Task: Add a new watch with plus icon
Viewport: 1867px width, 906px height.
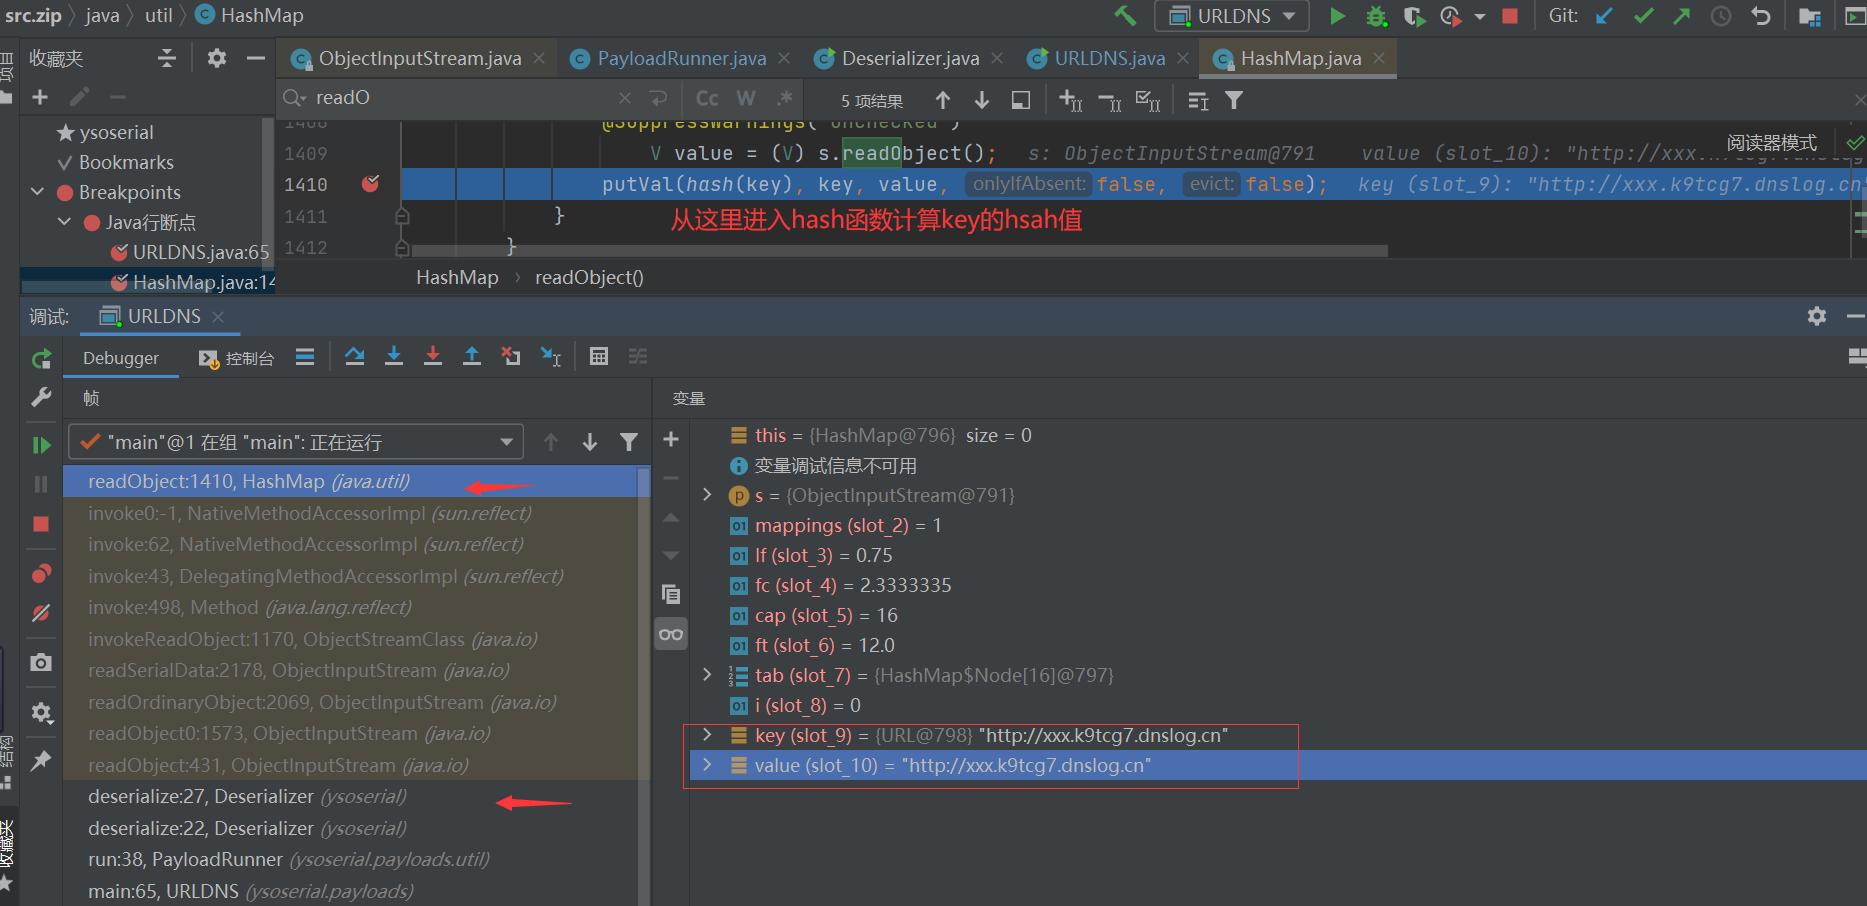Action: click(671, 439)
